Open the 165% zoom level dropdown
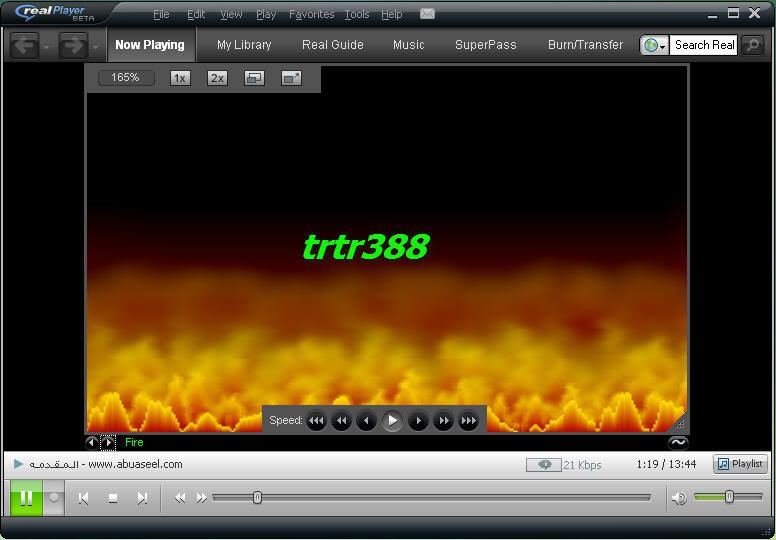The height and width of the screenshot is (540, 776). coord(126,78)
